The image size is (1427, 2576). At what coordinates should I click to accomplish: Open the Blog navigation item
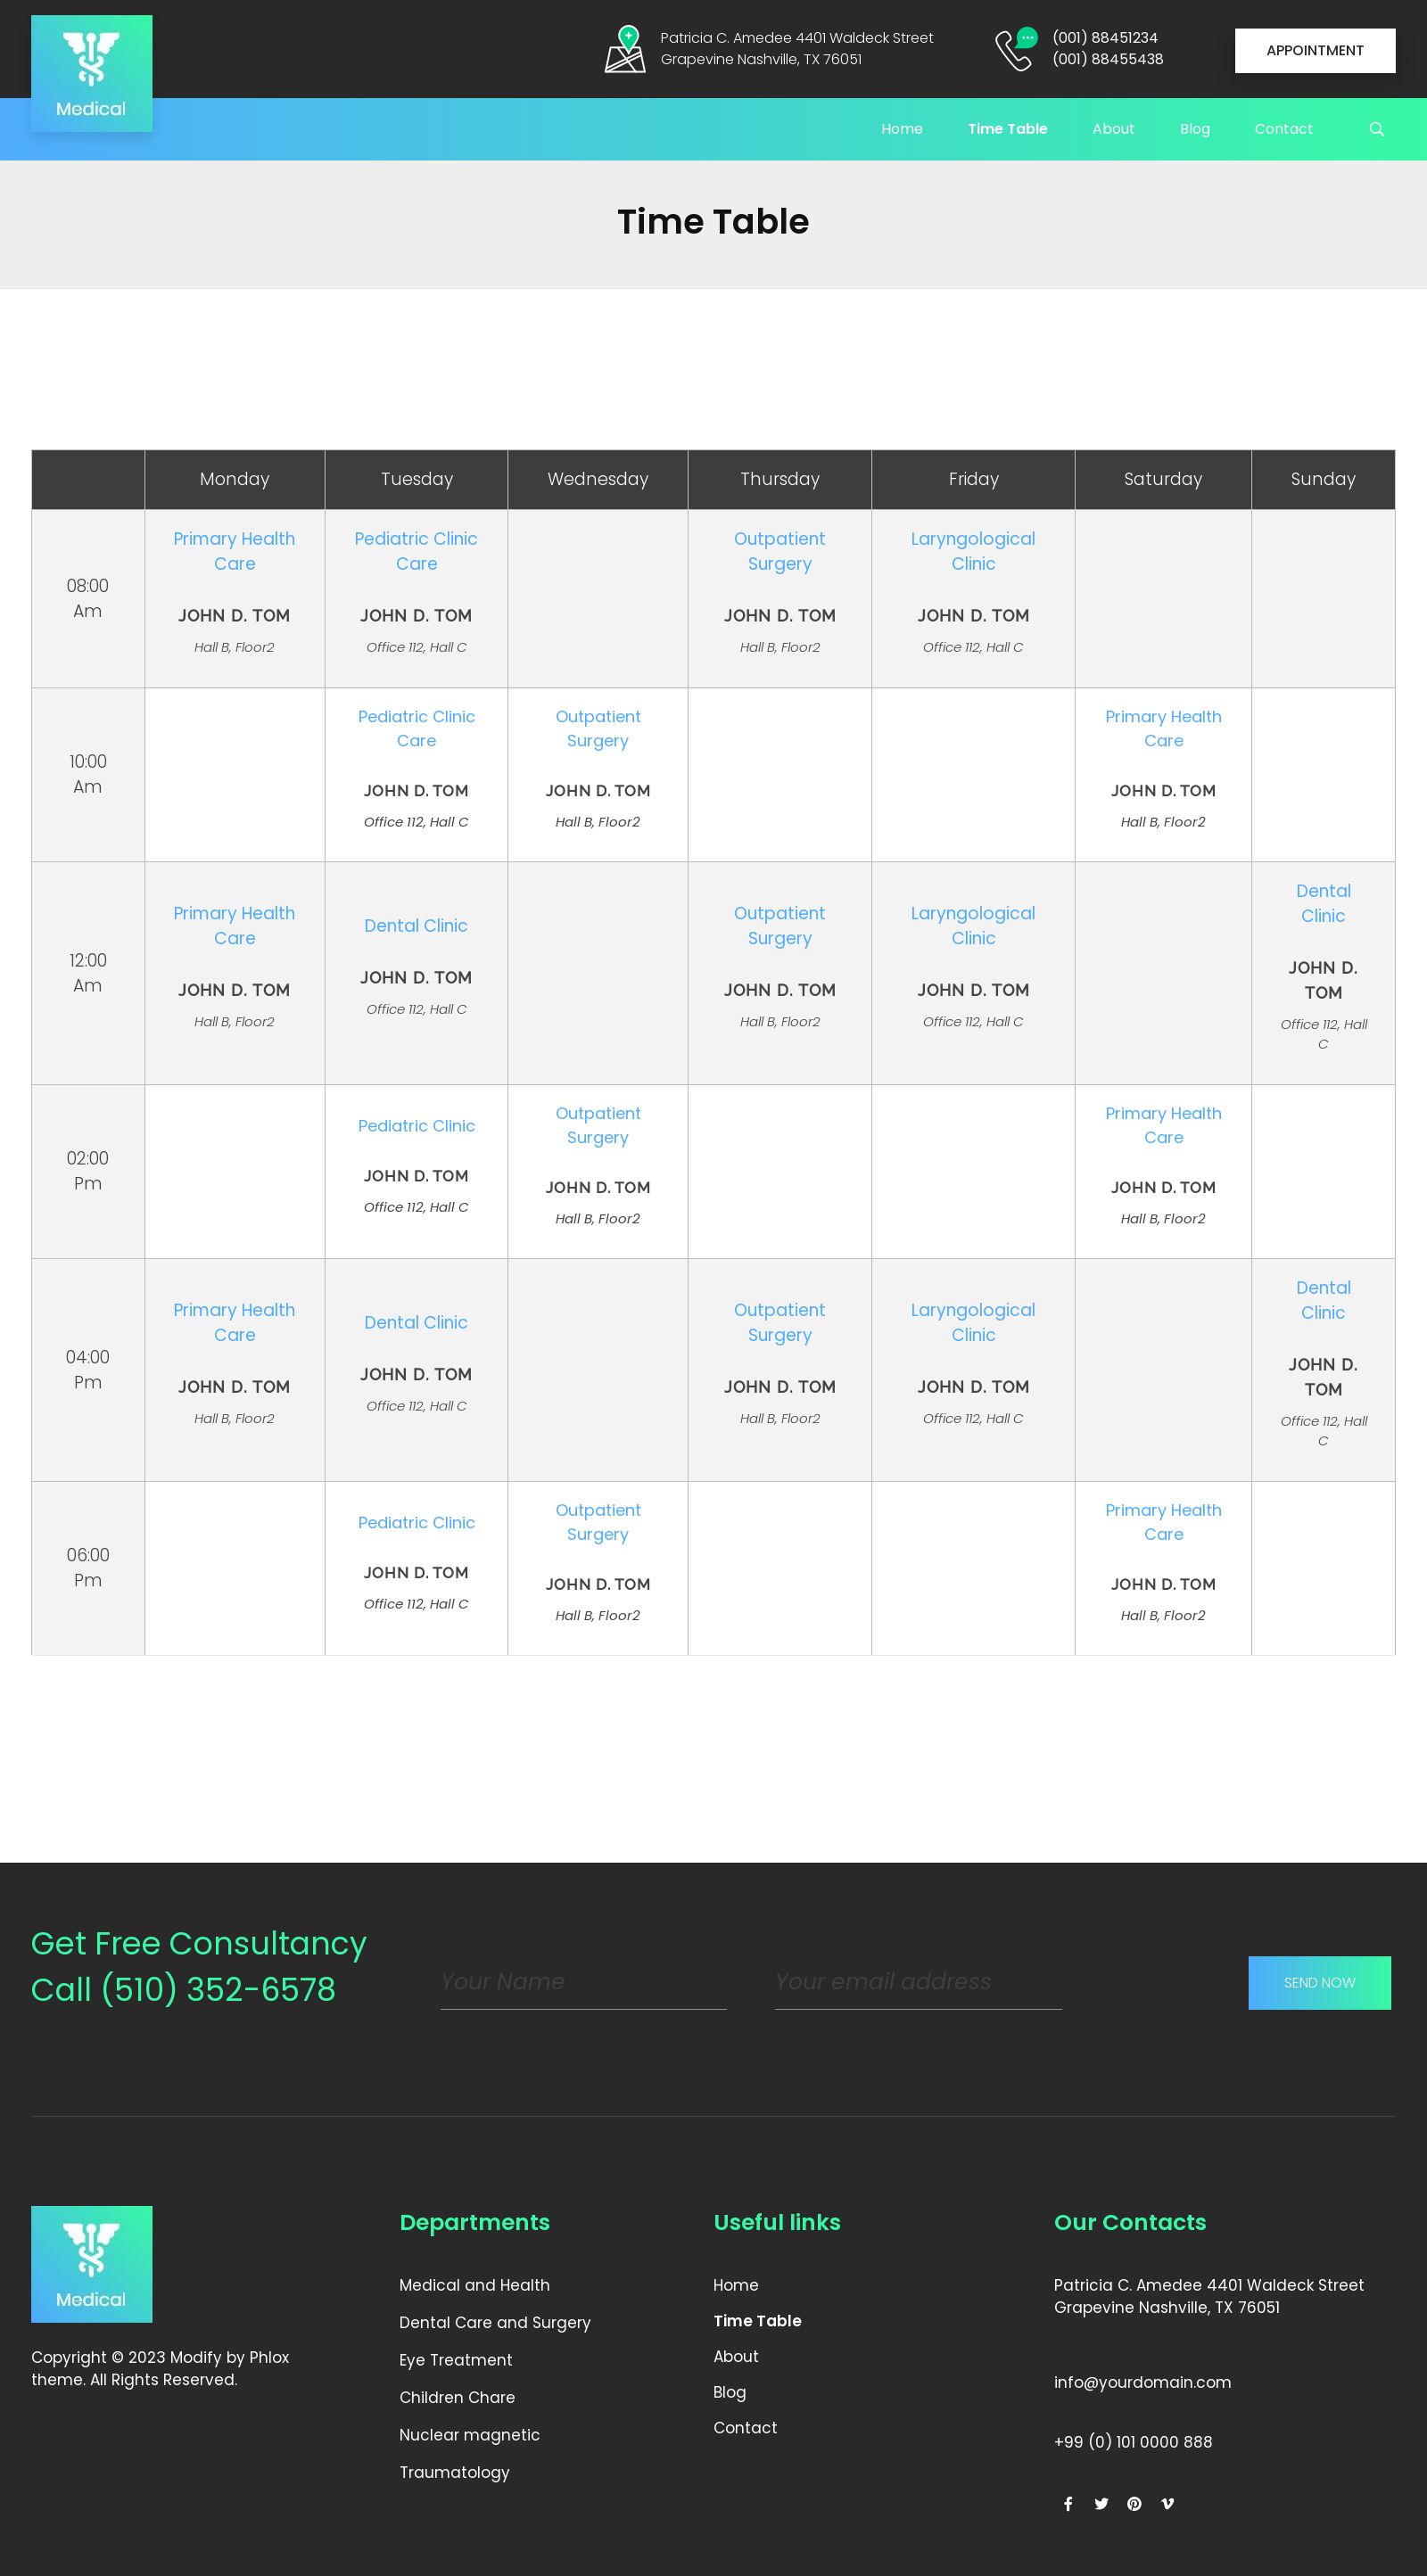coord(1194,129)
